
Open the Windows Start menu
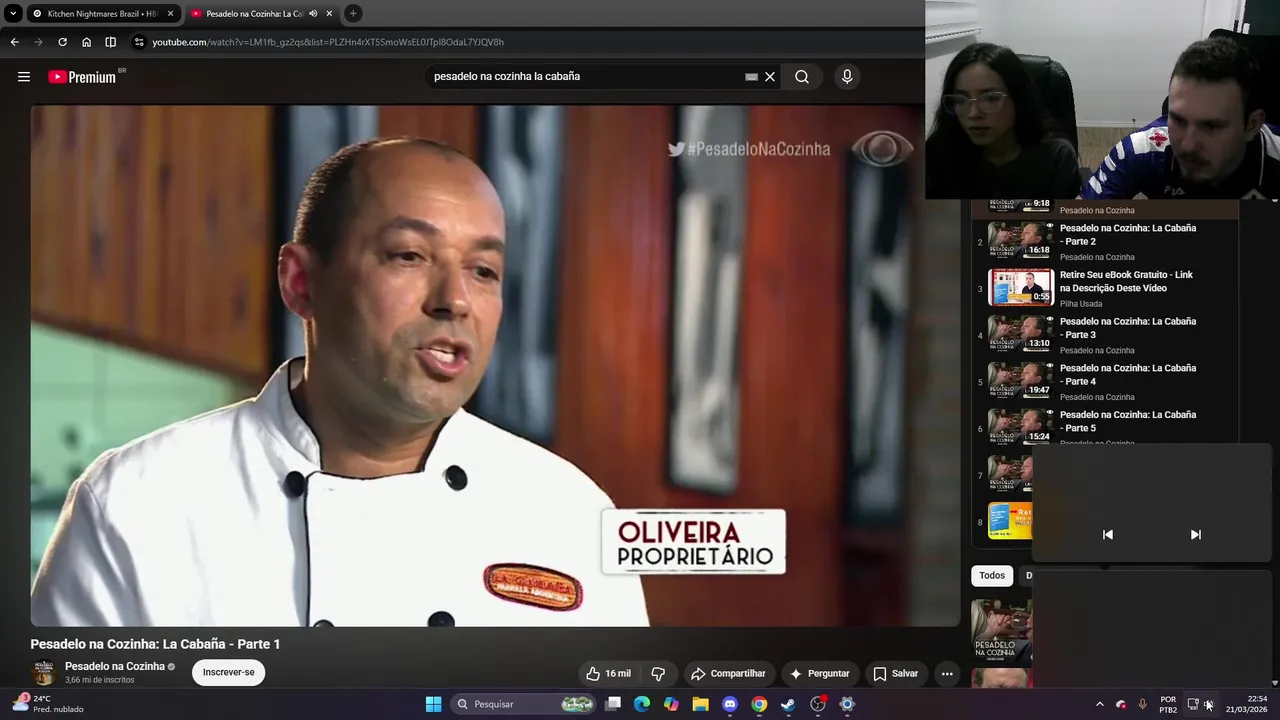pos(433,704)
